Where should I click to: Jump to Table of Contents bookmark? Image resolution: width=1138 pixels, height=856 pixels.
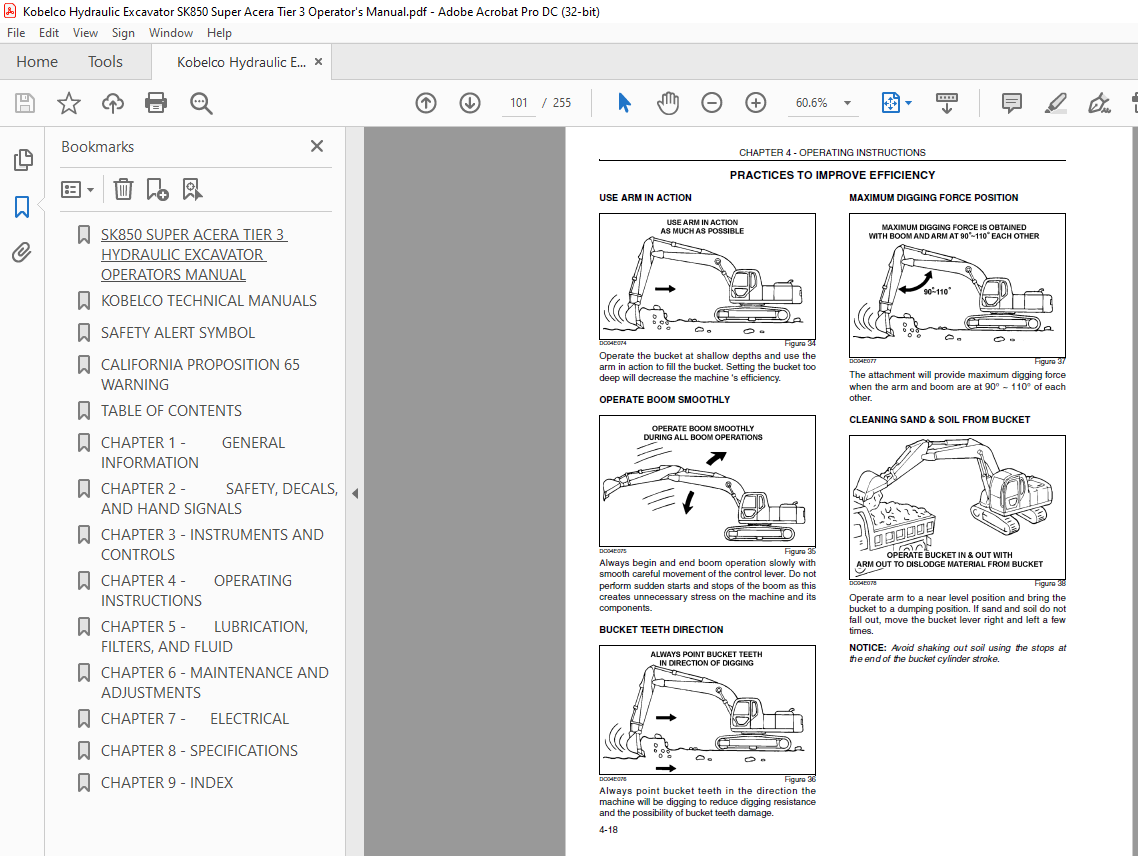pos(171,410)
